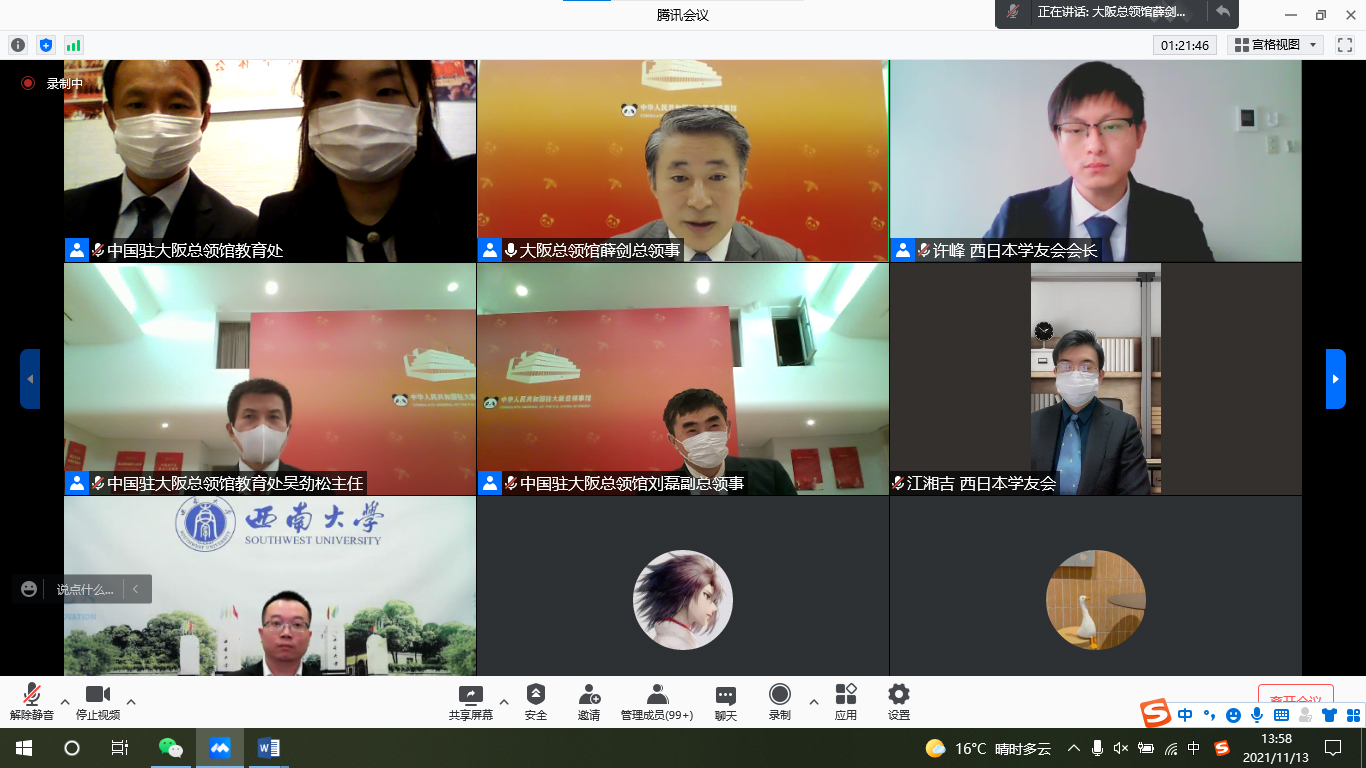Click the blue security shield icon

(46, 45)
